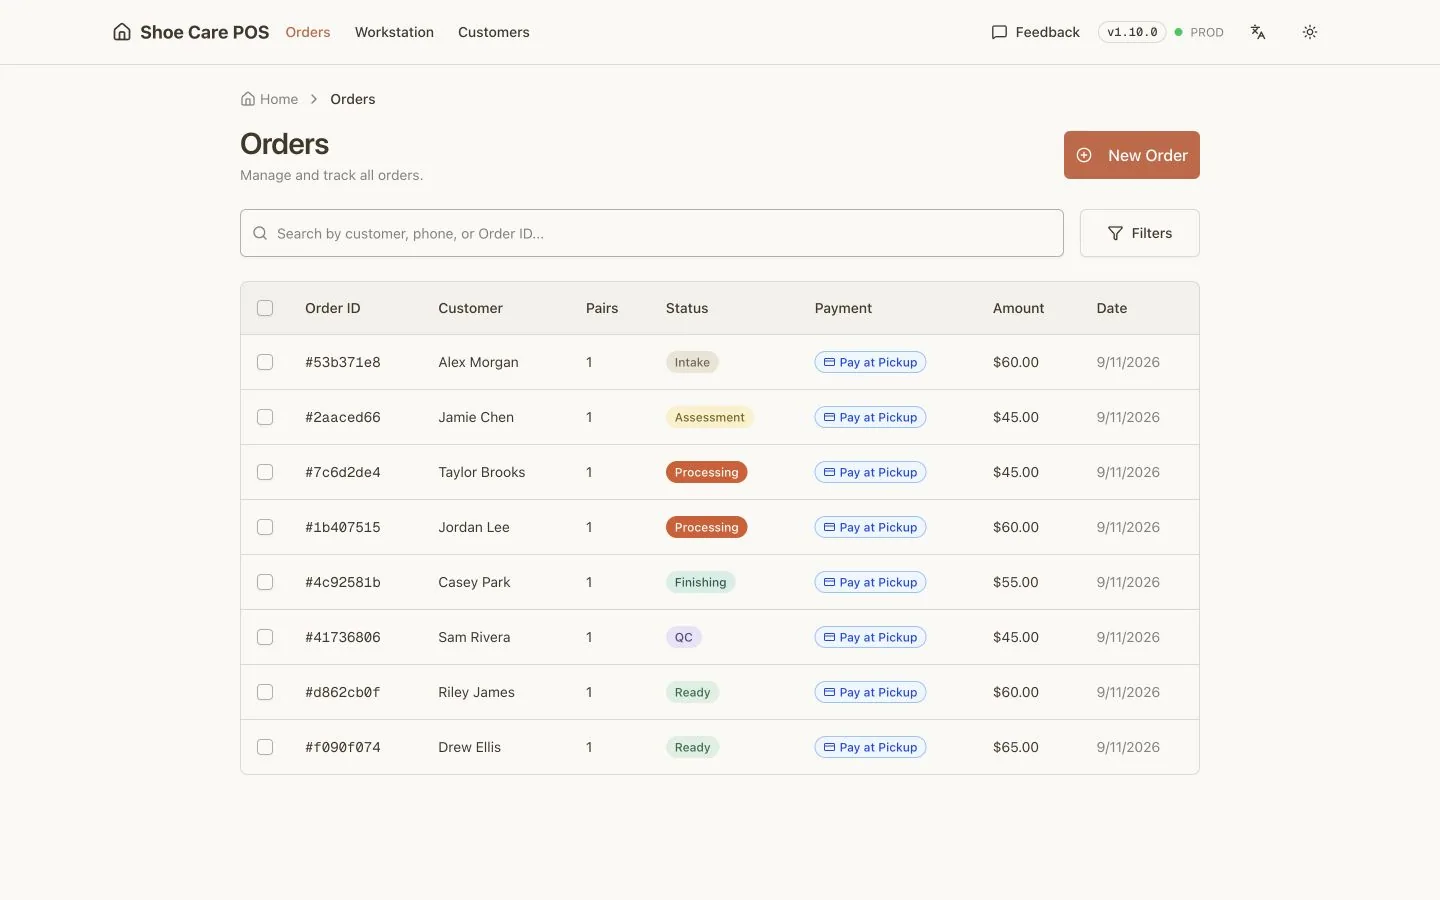Create a New Order
This screenshot has height=900, width=1440.
[1132, 155]
